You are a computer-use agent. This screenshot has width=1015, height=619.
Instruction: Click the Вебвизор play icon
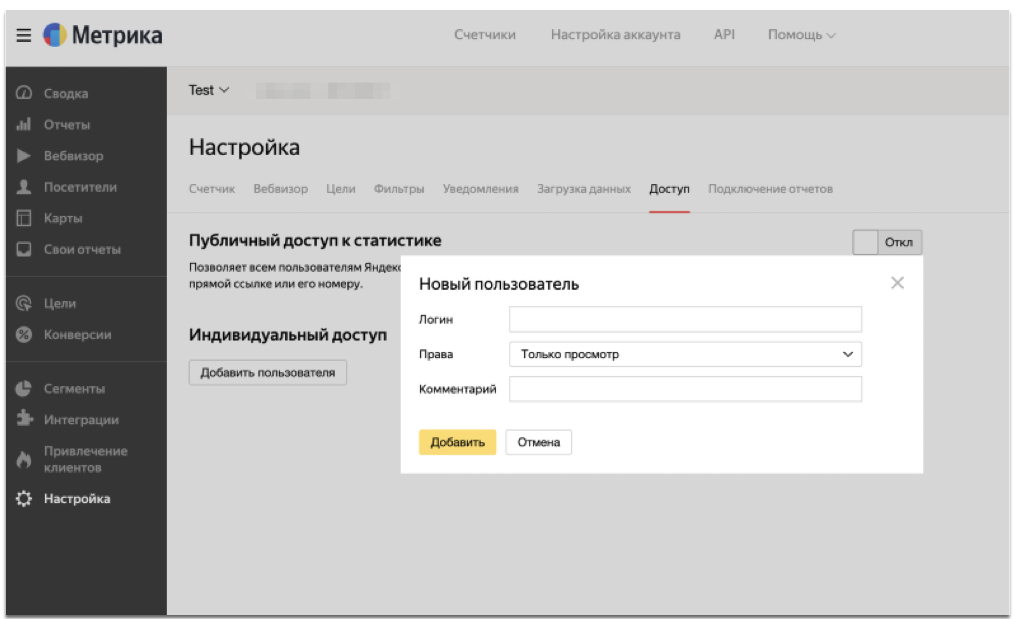point(24,156)
